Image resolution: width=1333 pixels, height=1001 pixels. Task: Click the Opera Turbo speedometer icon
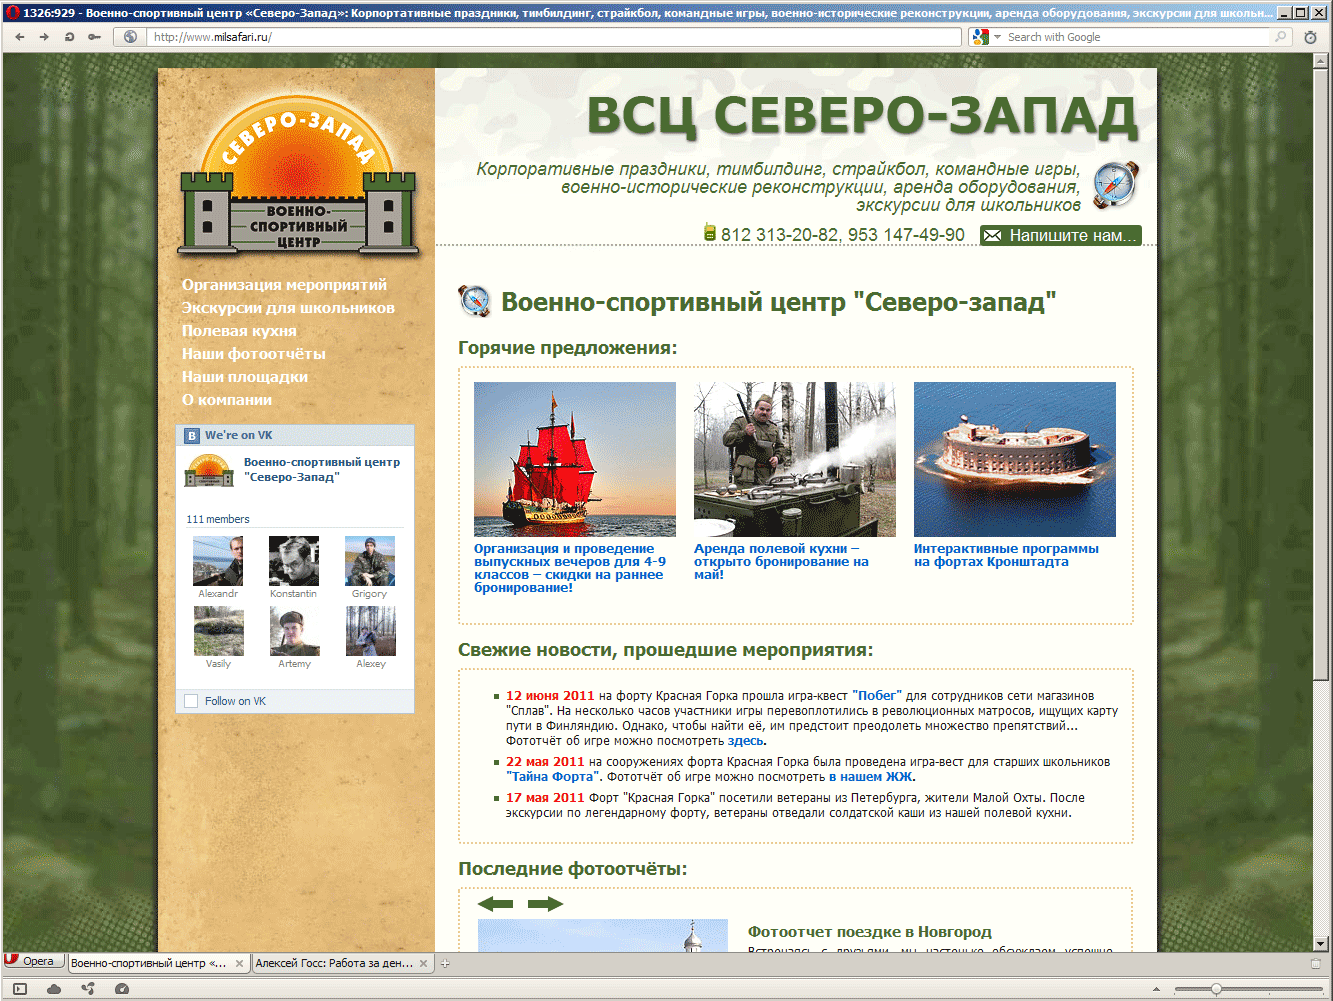122,989
